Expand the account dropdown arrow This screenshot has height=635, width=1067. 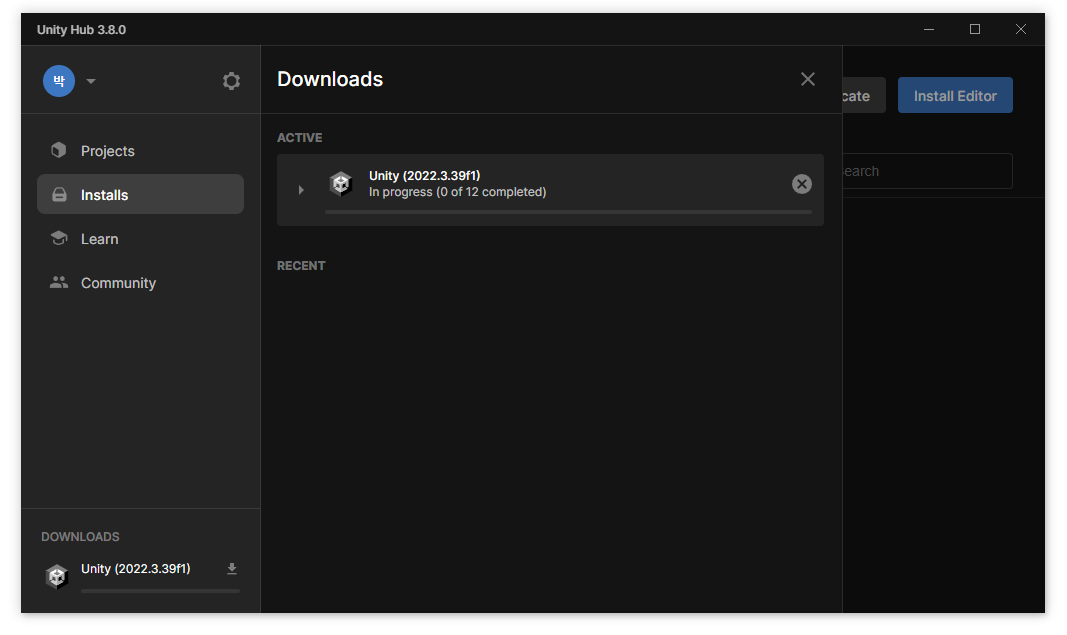point(91,81)
